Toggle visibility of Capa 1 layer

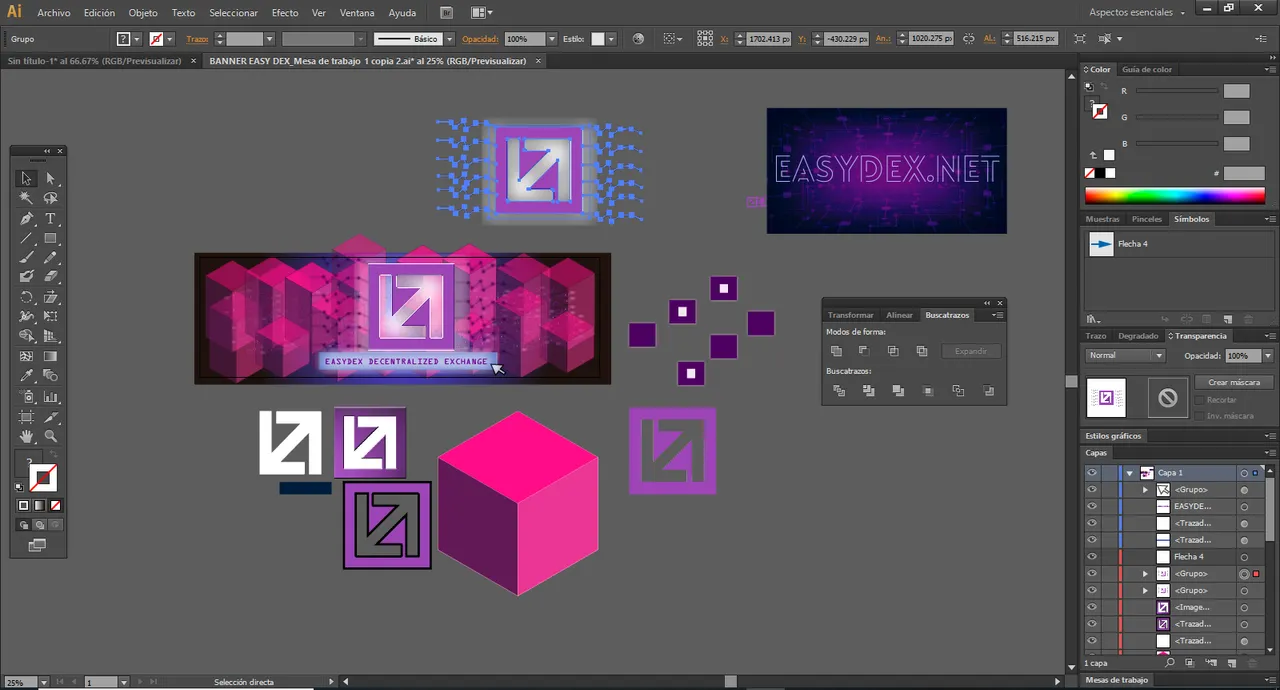pyautogui.click(x=1092, y=473)
